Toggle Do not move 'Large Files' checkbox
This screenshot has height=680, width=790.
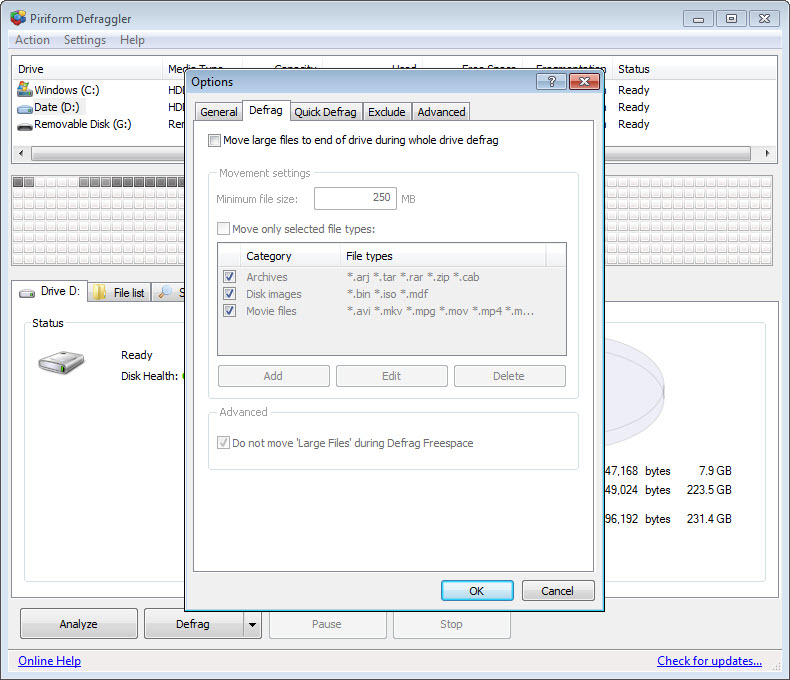223,443
